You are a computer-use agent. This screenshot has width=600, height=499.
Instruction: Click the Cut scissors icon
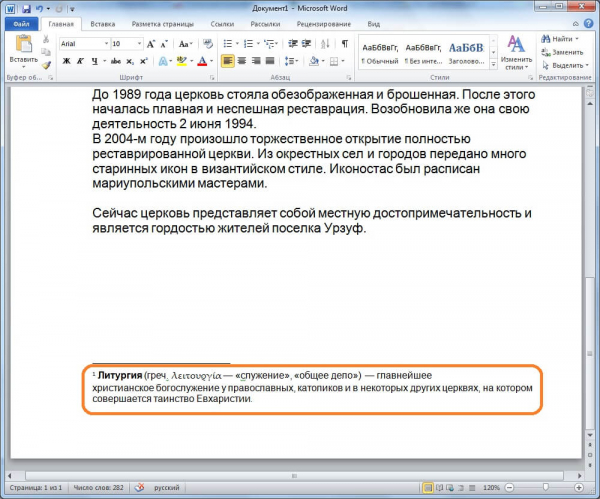coord(46,39)
